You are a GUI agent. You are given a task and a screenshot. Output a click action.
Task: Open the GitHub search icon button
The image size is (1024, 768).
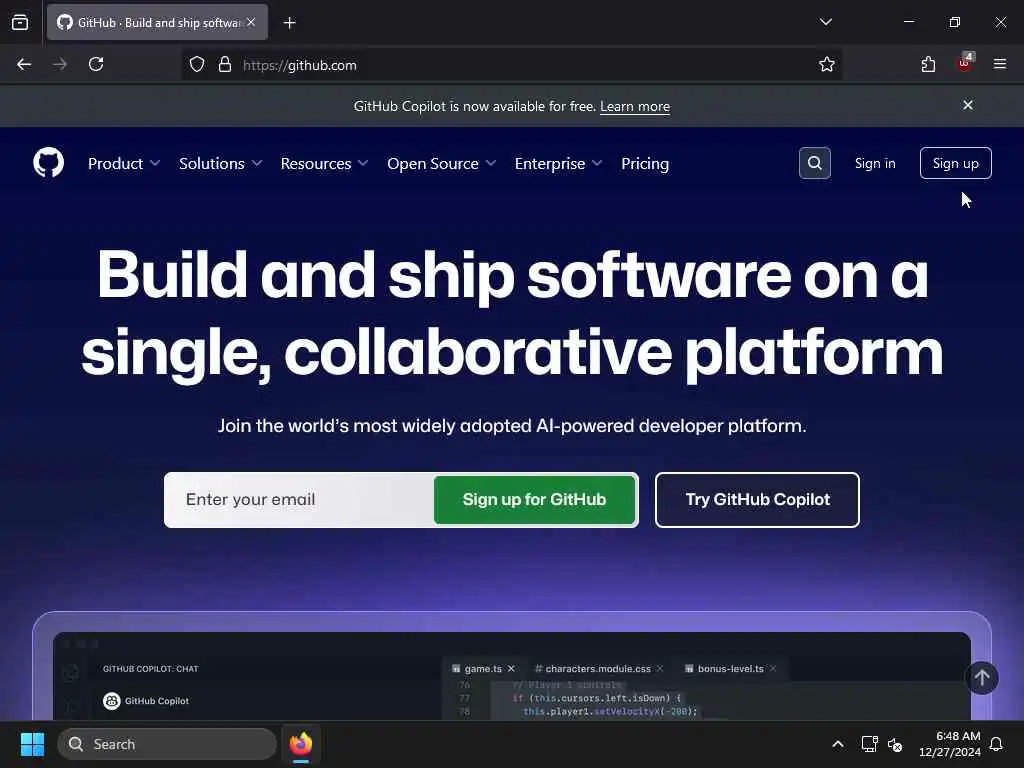[x=814, y=163]
